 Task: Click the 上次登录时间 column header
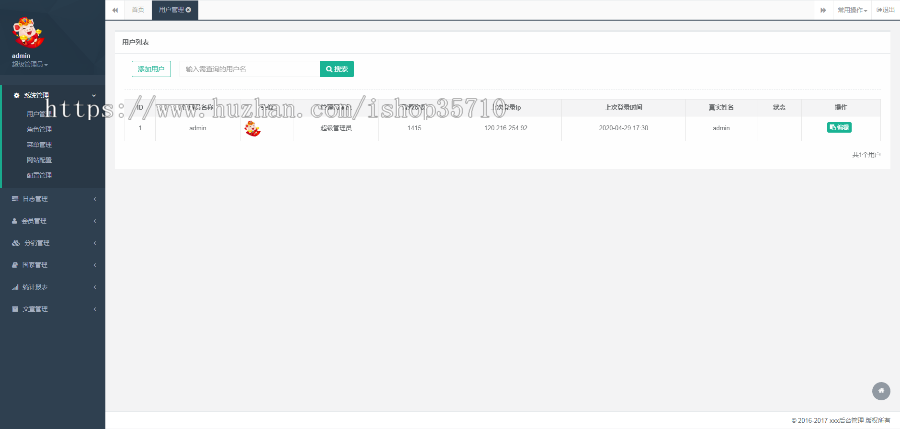[x=623, y=107]
